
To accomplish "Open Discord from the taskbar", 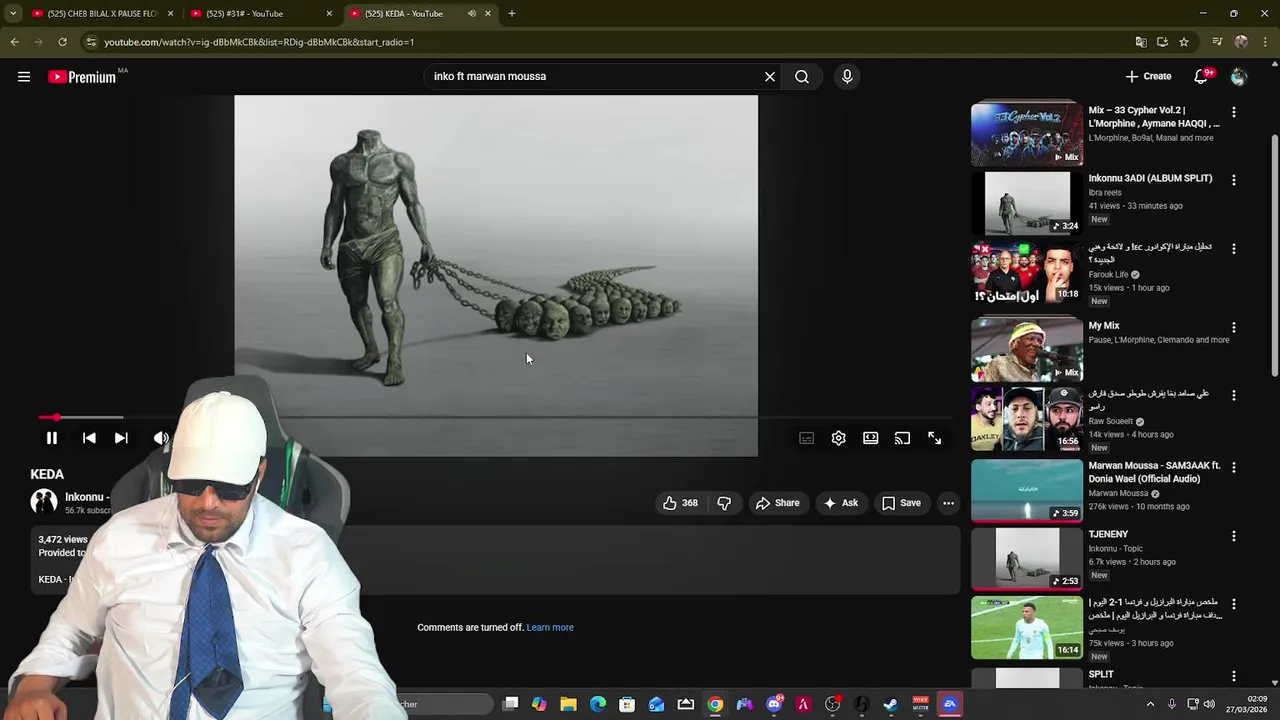I will click(774, 705).
